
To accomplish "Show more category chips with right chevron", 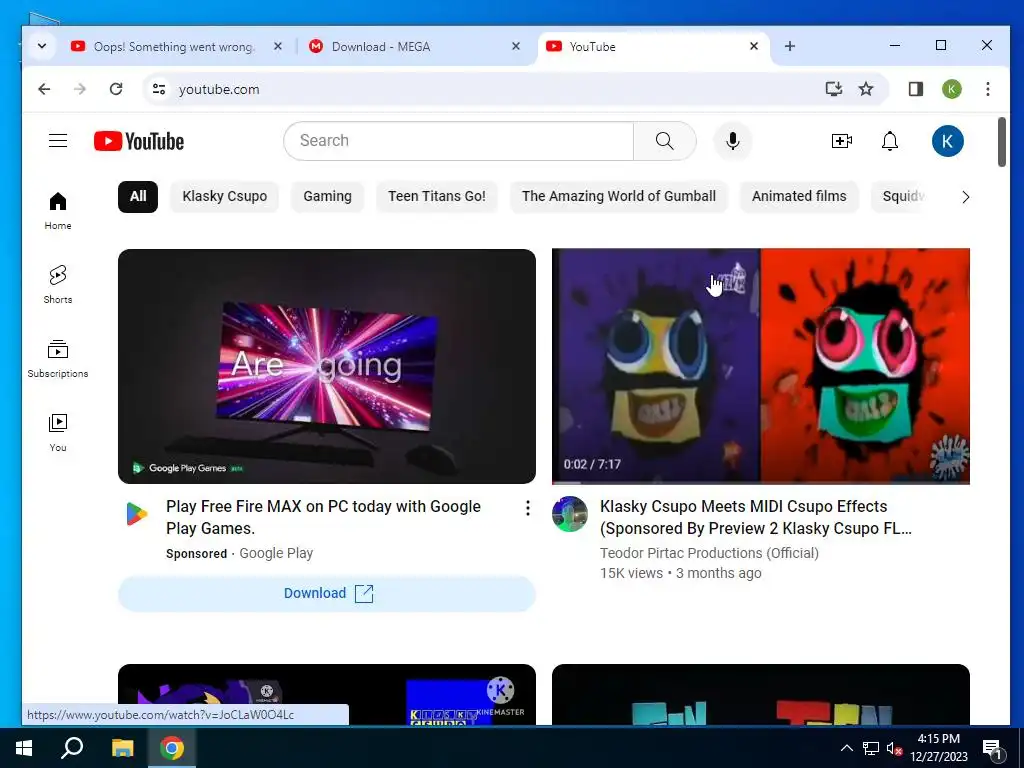I will pyautogui.click(x=965, y=197).
